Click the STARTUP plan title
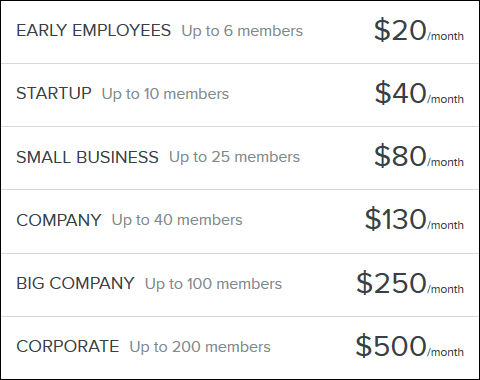The width and height of the screenshot is (480, 380). point(54,93)
